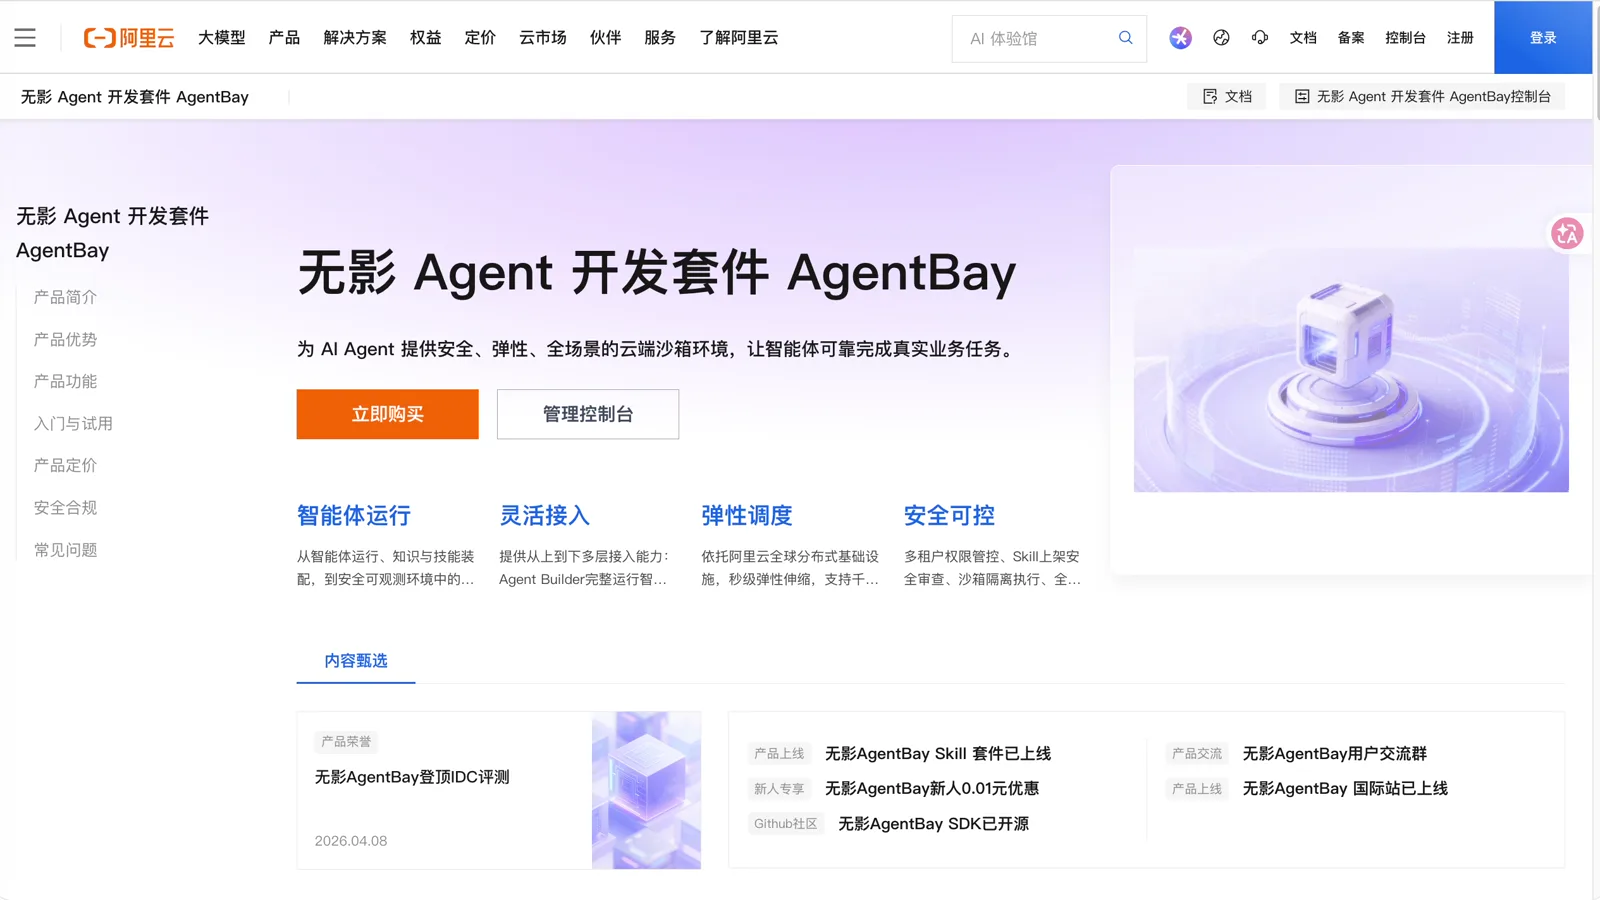The width and height of the screenshot is (1600, 900).
Task: Click the cube thumbnail on the IDC card
Action: coord(646,790)
